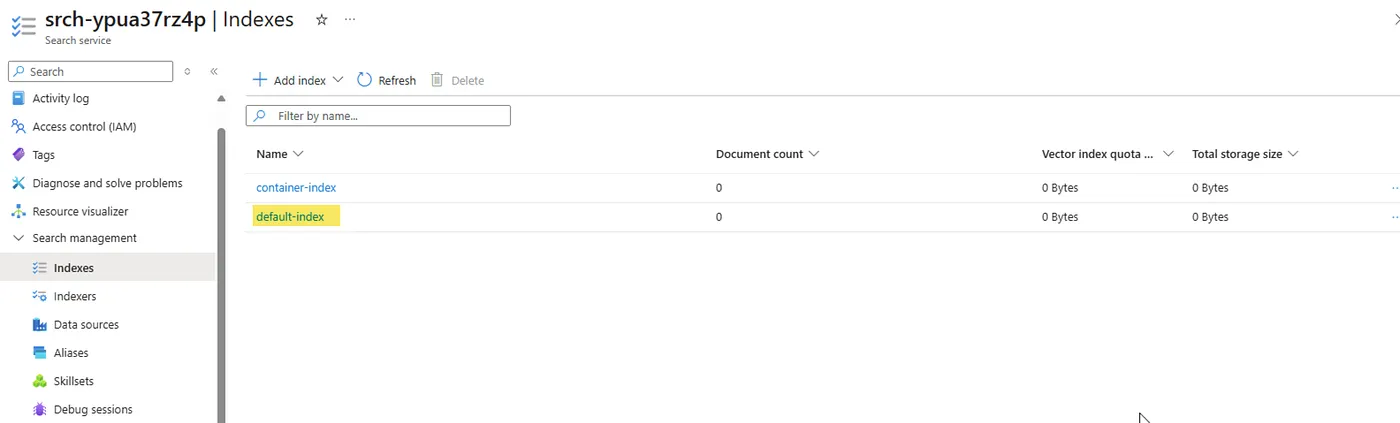Select Indexers in the sidebar menu

click(75, 296)
